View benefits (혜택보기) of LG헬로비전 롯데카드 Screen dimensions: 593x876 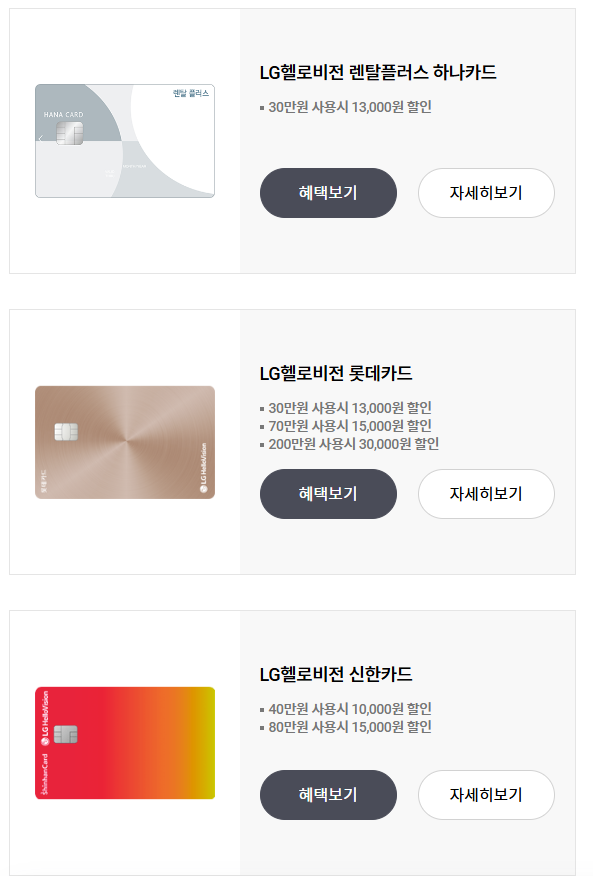[328, 494]
